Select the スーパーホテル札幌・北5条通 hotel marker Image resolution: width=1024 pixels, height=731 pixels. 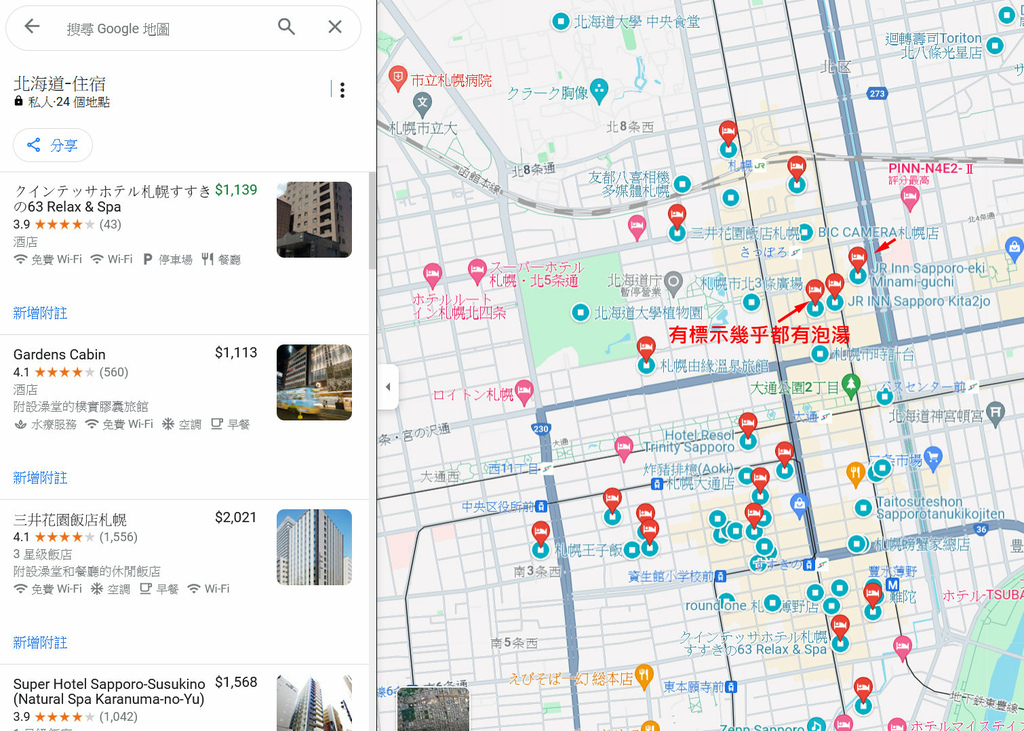tap(477, 270)
